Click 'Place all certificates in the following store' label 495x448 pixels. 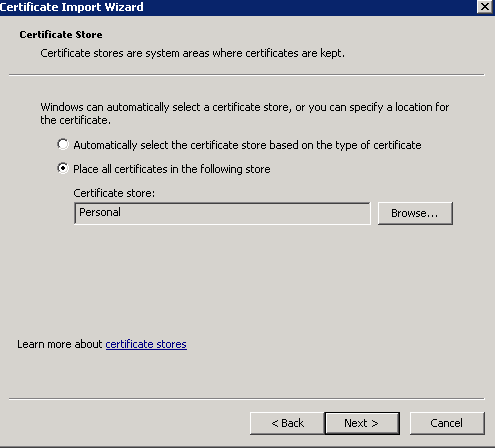pos(172,169)
